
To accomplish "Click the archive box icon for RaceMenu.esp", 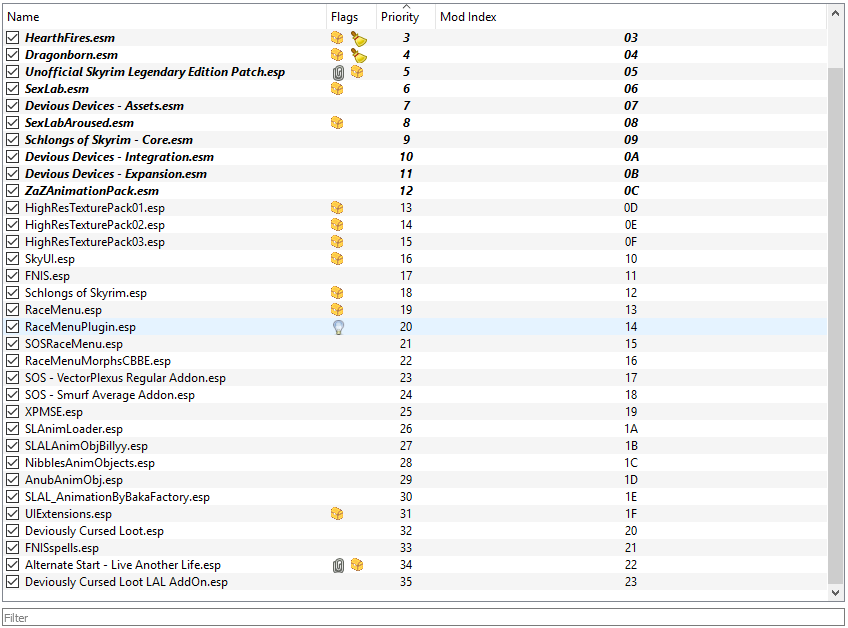I will (x=337, y=309).
